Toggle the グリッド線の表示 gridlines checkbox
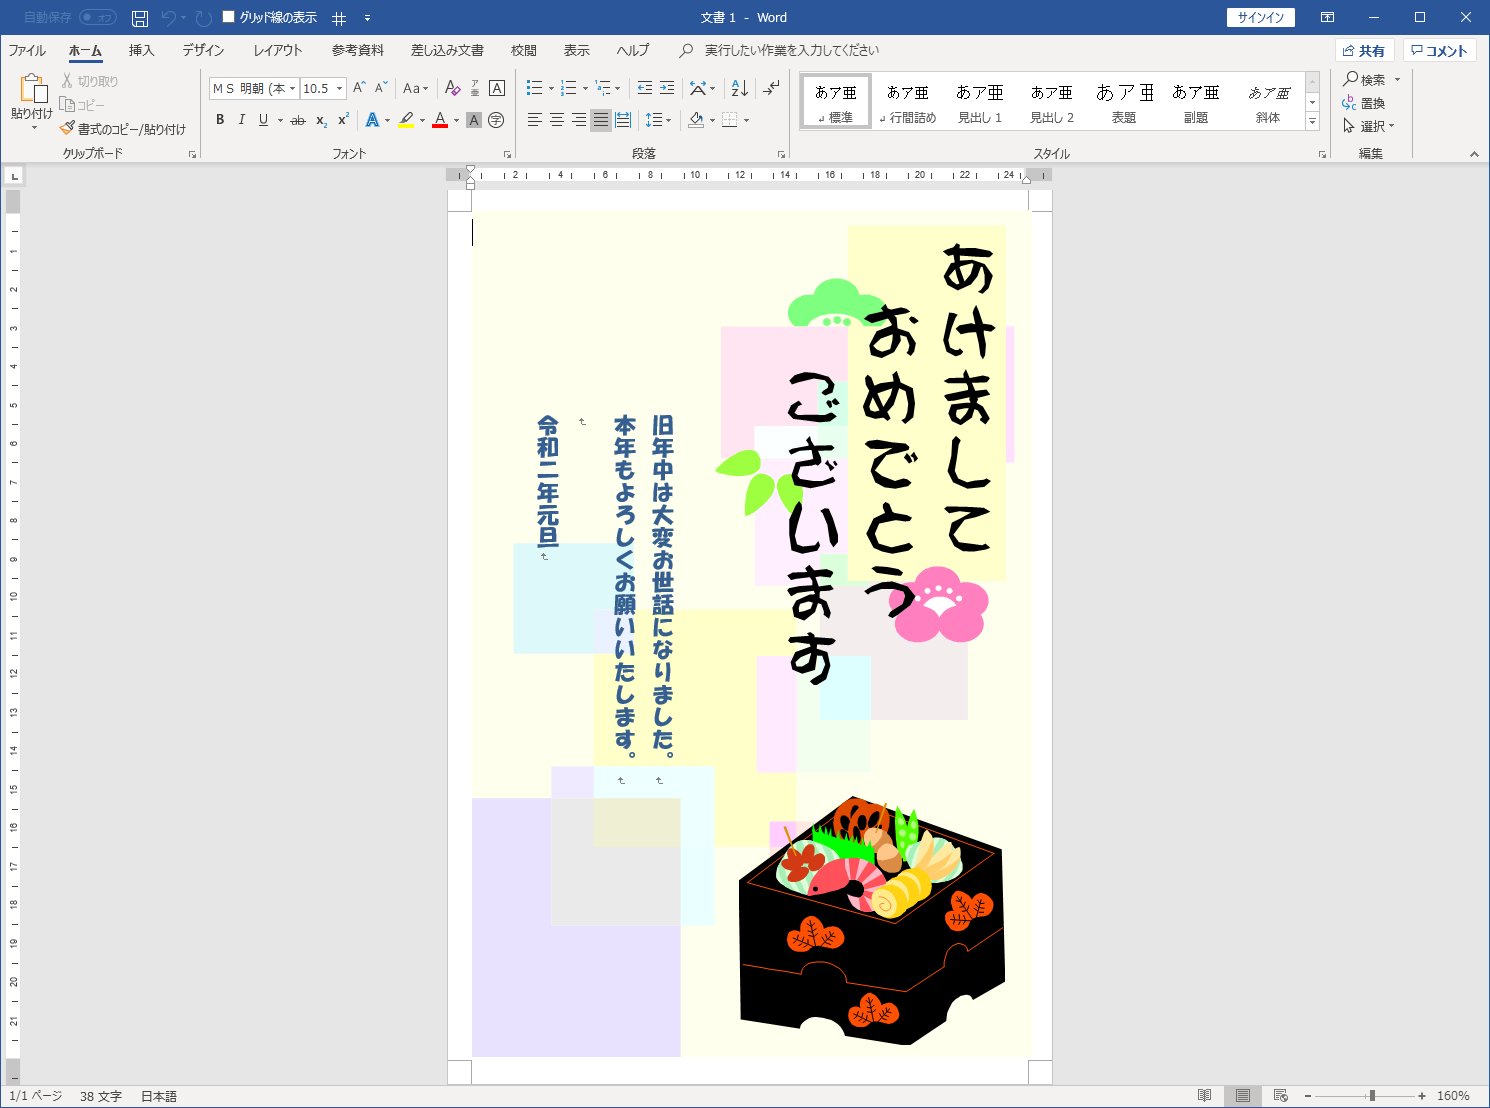1490x1108 pixels. tap(229, 17)
